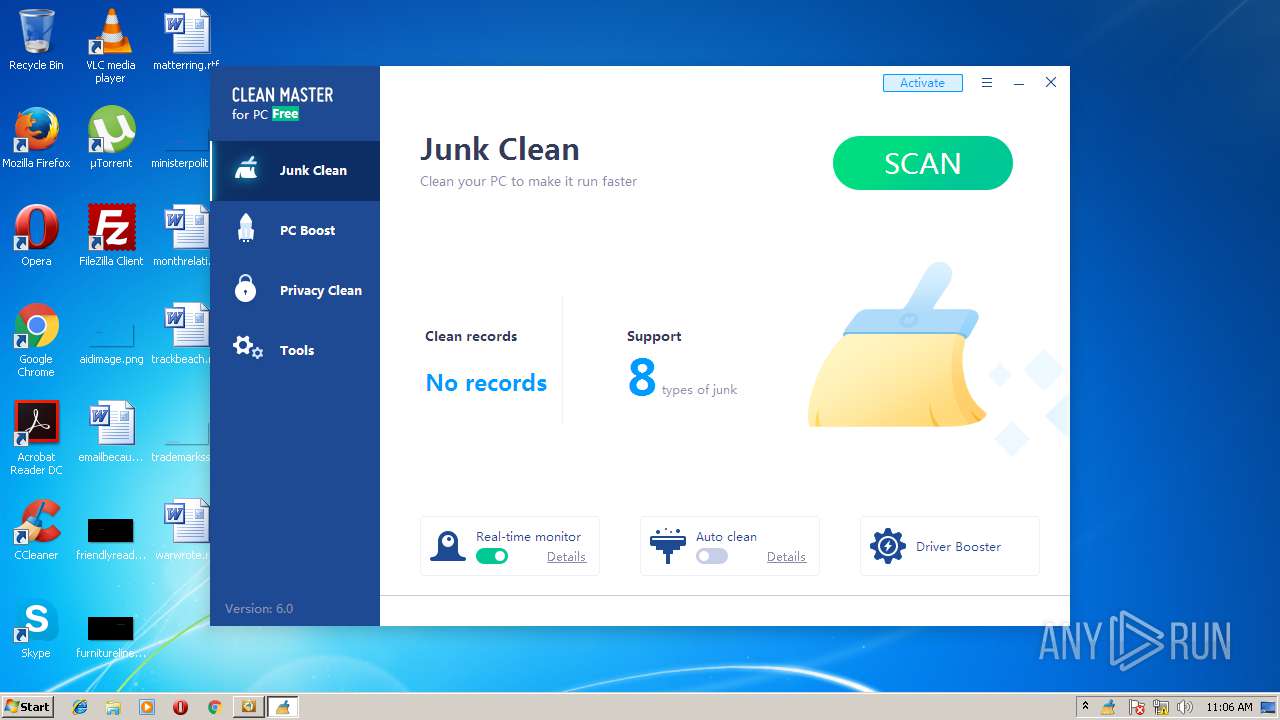
Task: Click the Auto clean brush icon
Action: (667, 546)
